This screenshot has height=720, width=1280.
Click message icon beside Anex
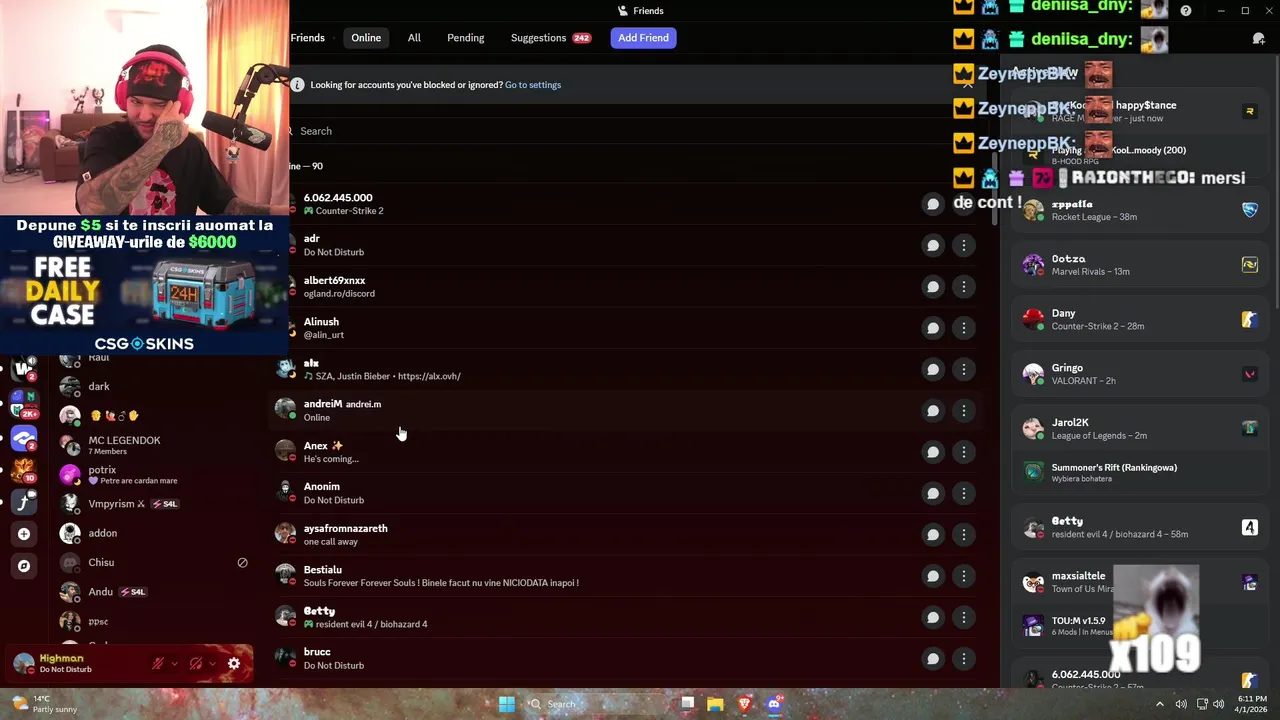tap(932, 452)
